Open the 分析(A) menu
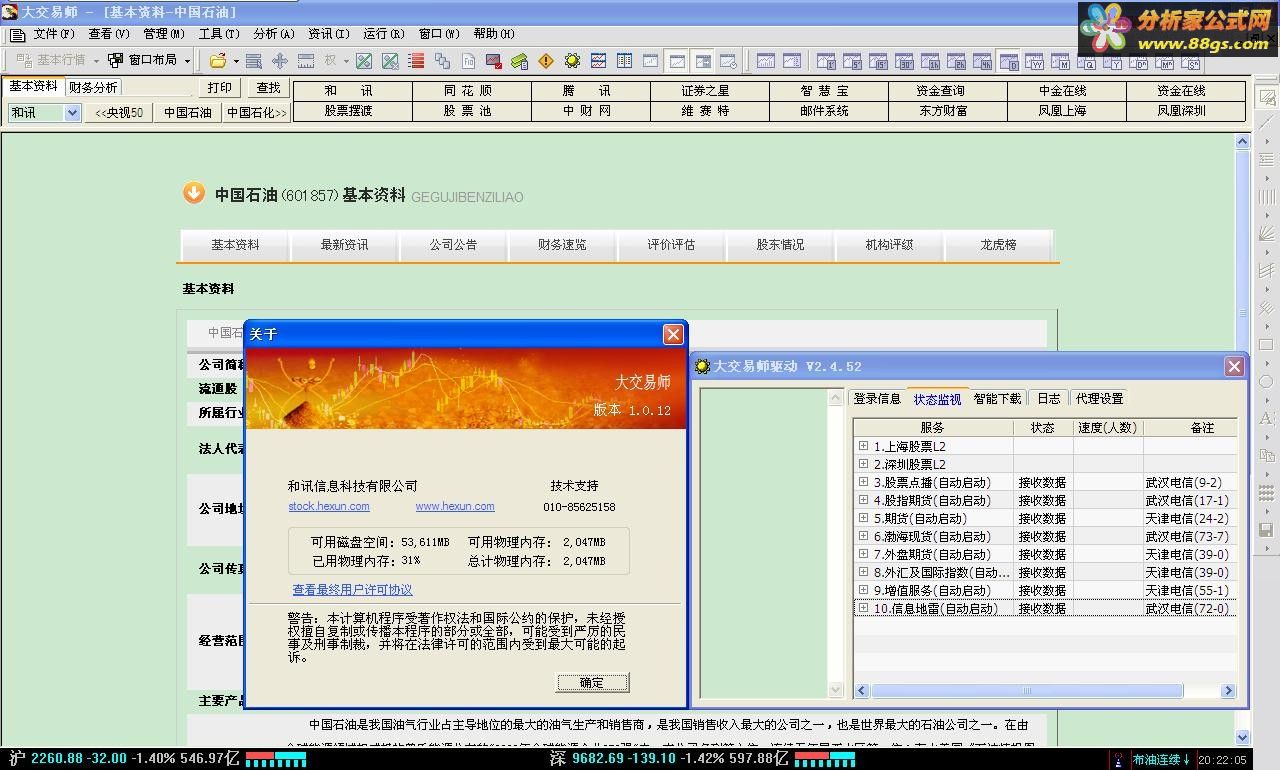The width and height of the screenshot is (1280, 770). coord(274,34)
